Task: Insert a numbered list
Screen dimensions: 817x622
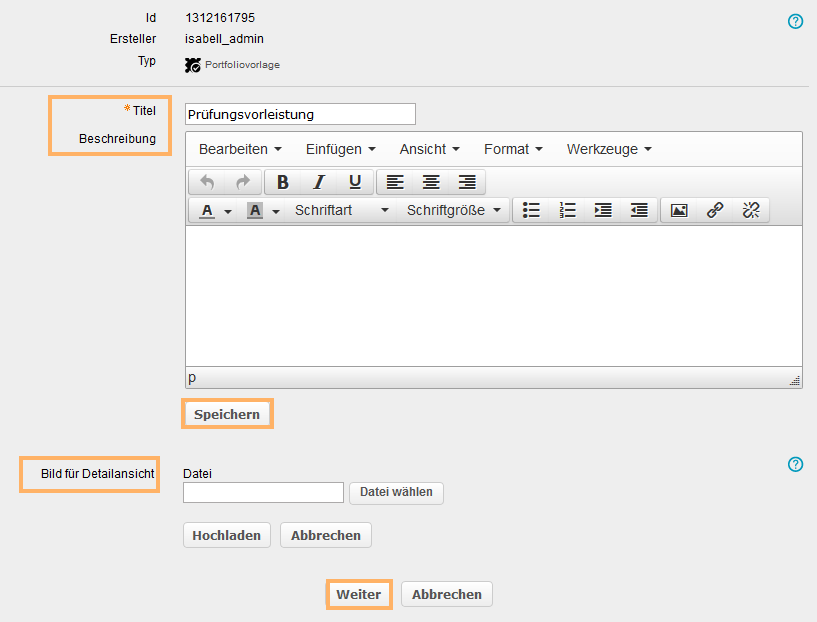Action: tap(568, 210)
